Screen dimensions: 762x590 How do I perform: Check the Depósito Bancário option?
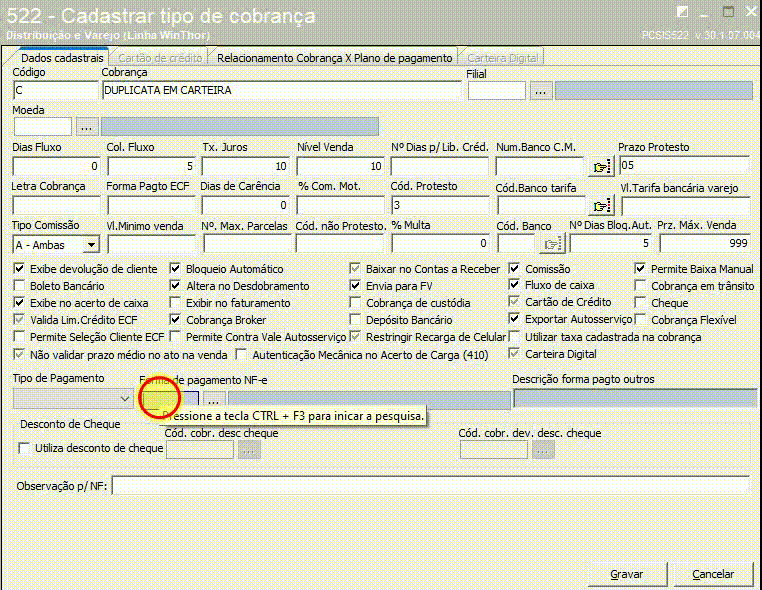(x=355, y=319)
